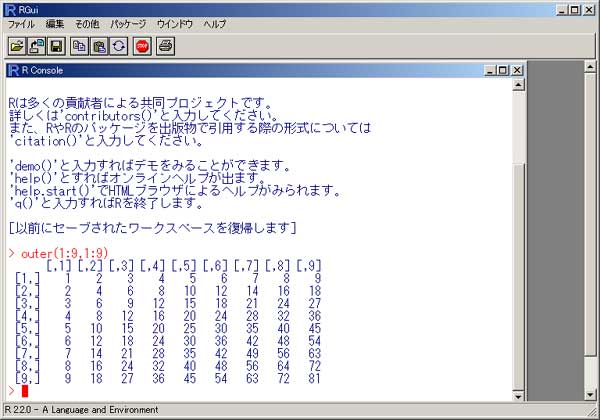The height and width of the screenshot is (420, 600).
Task: Click the R 2.2.0 status bar text
Action: [x=82, y=410]
